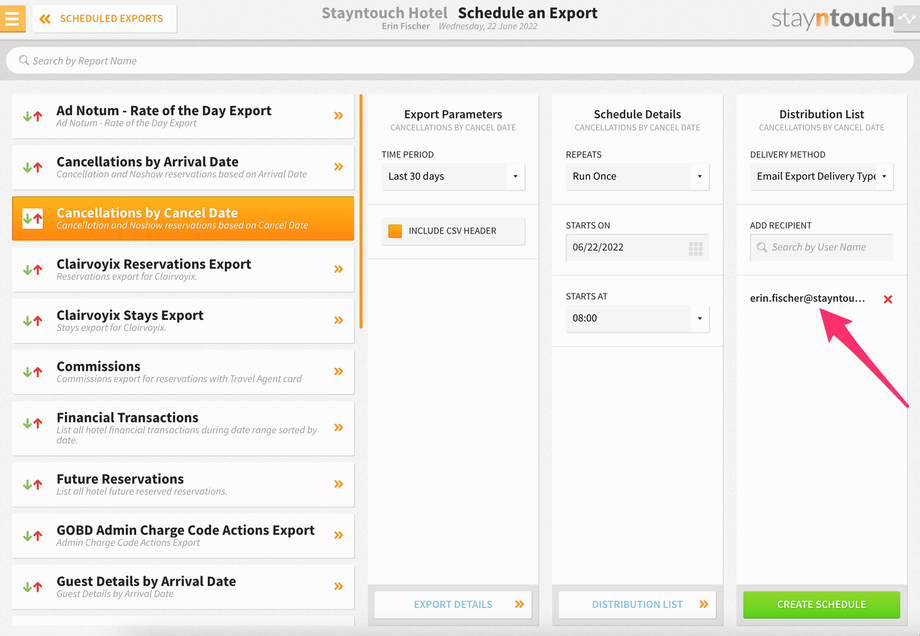Open the Delivery Method dropdown
The width and height of the screenshot is (920, 636).
(821, 176)
